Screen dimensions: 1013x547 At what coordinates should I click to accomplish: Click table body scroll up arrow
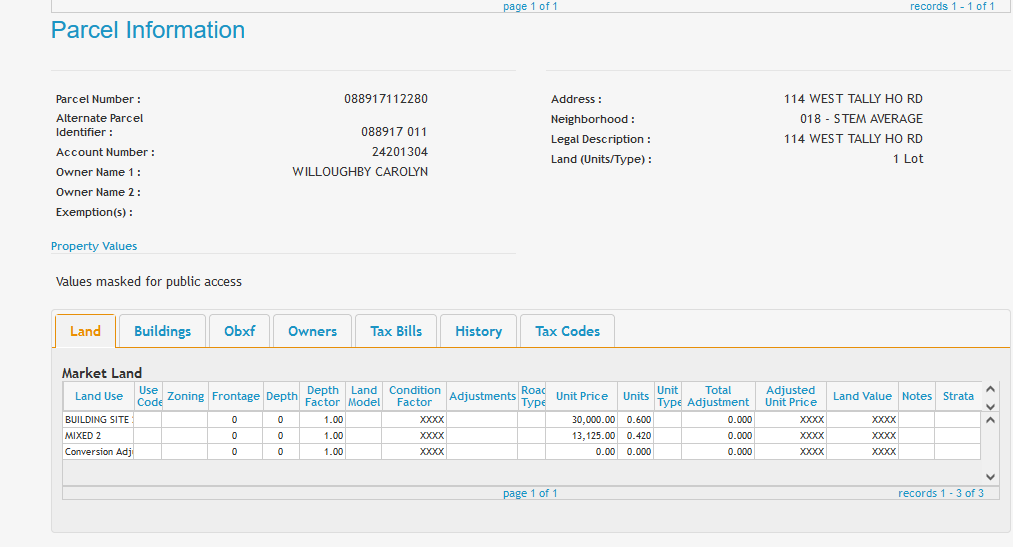click(990, 420)
